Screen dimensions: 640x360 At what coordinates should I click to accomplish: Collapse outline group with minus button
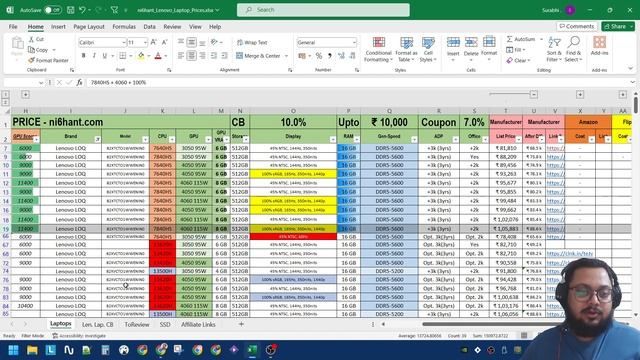click(533, 95)
